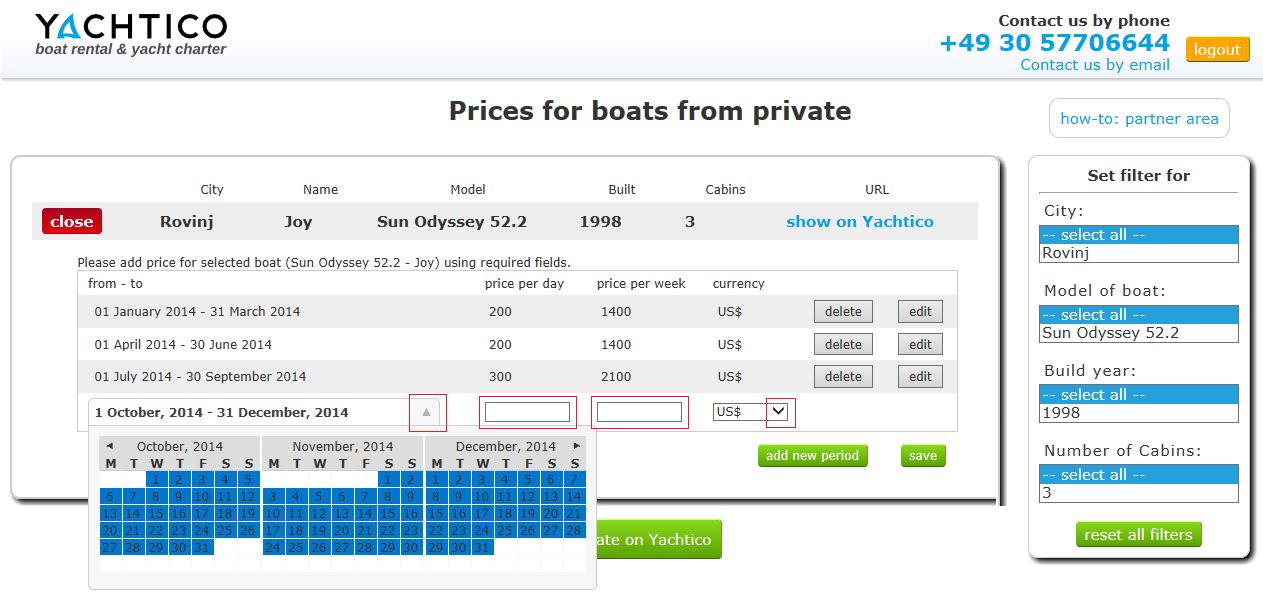Go to next month in calendar
The width and height of the screenshot is (1263, 597).
pyautogui.click(x=576, y=446)
